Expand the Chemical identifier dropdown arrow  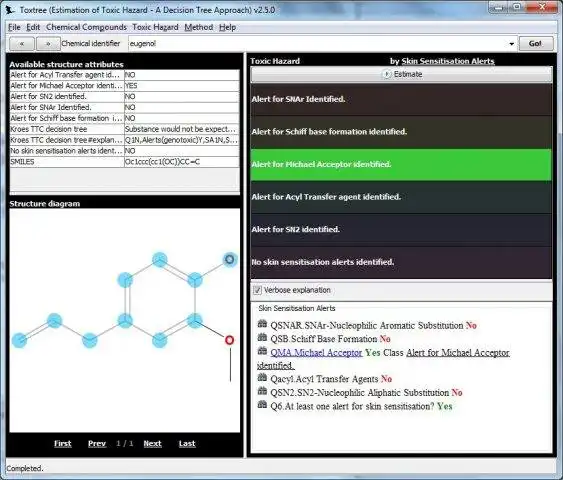pyautogui.click(x=512, y=44)
